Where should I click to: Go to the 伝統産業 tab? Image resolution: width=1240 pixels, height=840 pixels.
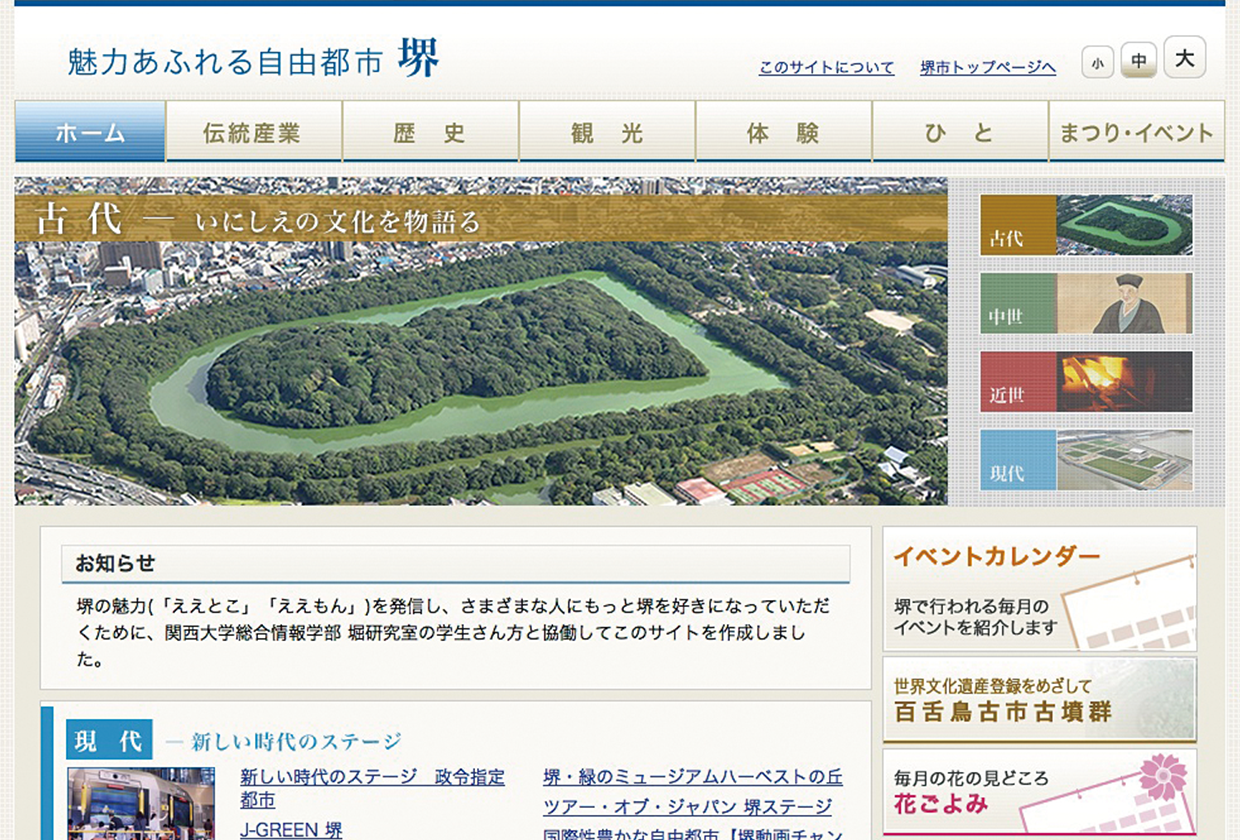coord(253,132)
